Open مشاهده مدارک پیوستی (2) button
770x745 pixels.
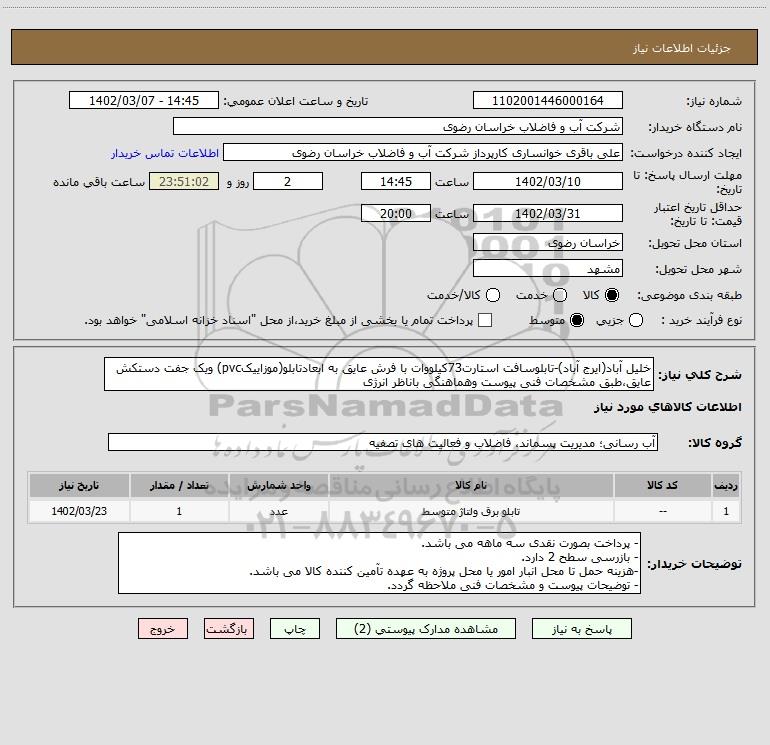coord(426,629)
